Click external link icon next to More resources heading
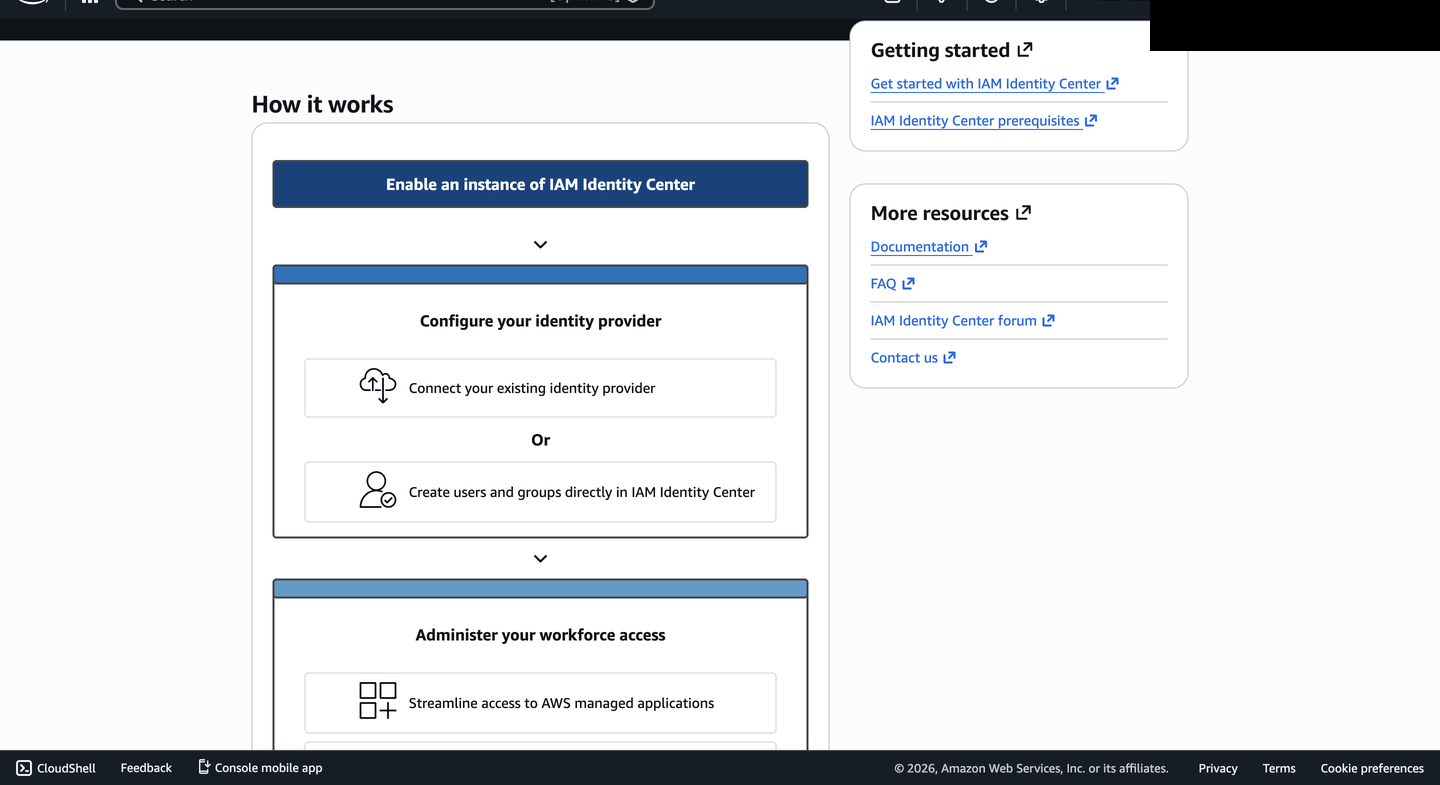This screenshot has width=1440, height=785. pyautogui.click(x=1024, y=212)
